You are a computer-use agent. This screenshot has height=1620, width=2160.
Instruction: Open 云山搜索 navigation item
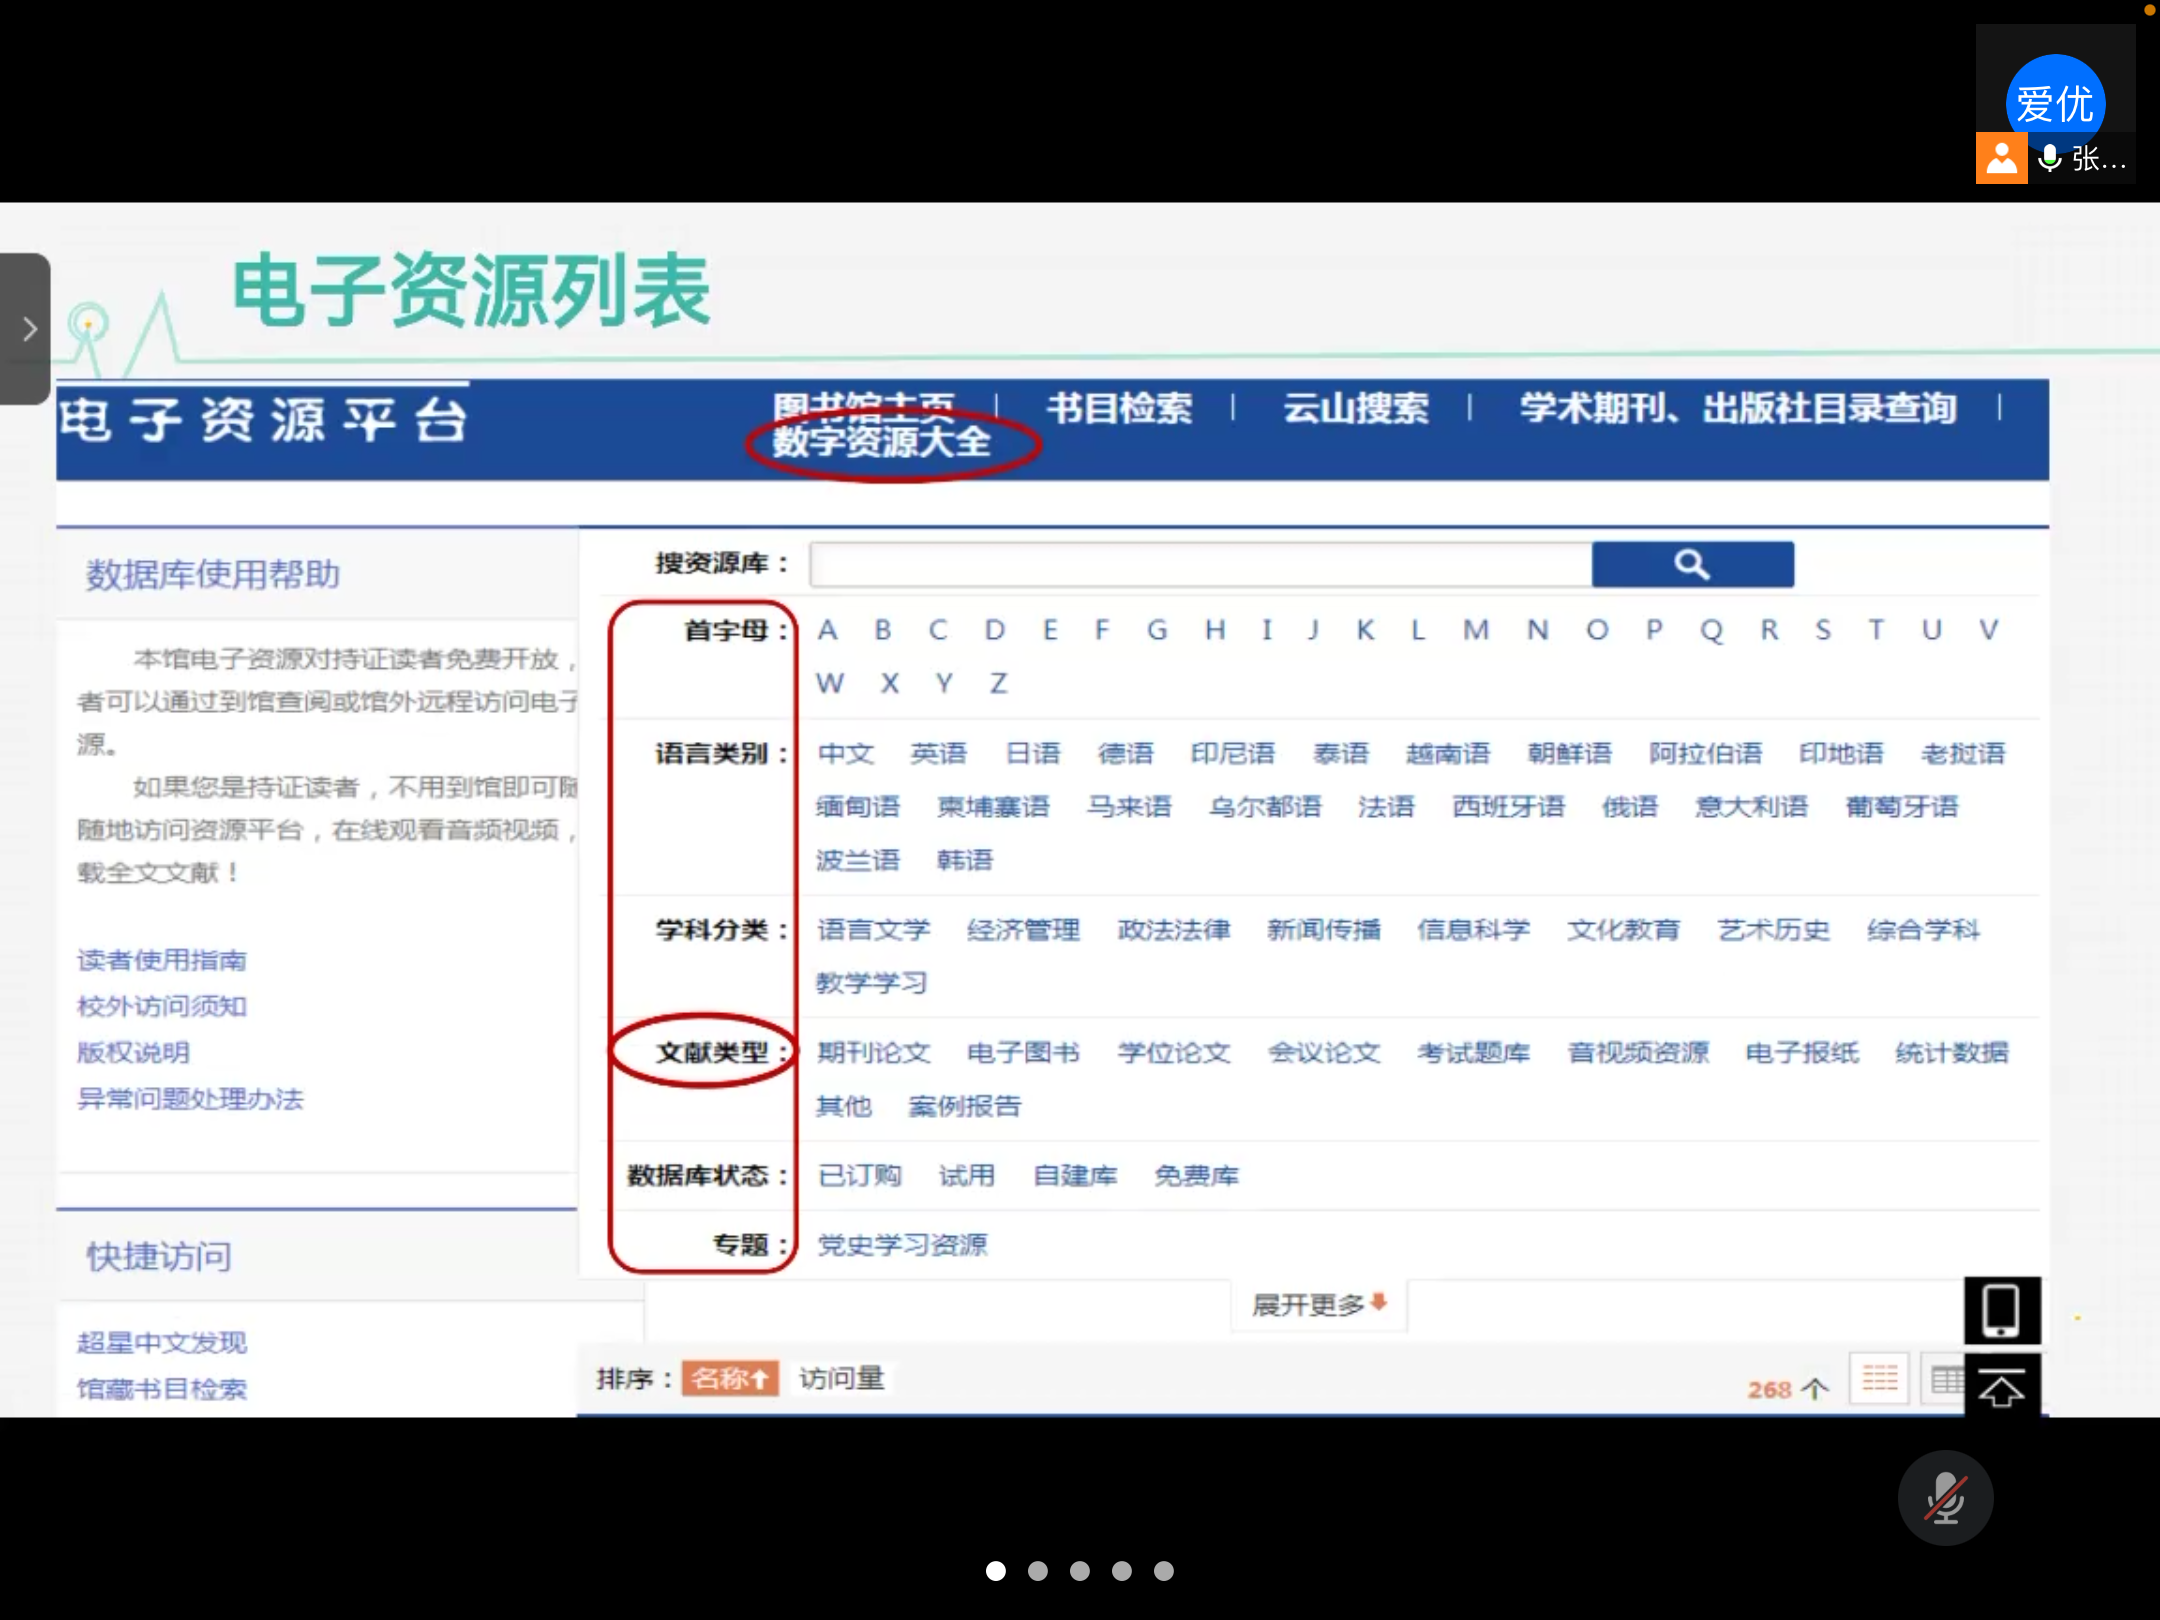click(x=1355, y=408)
